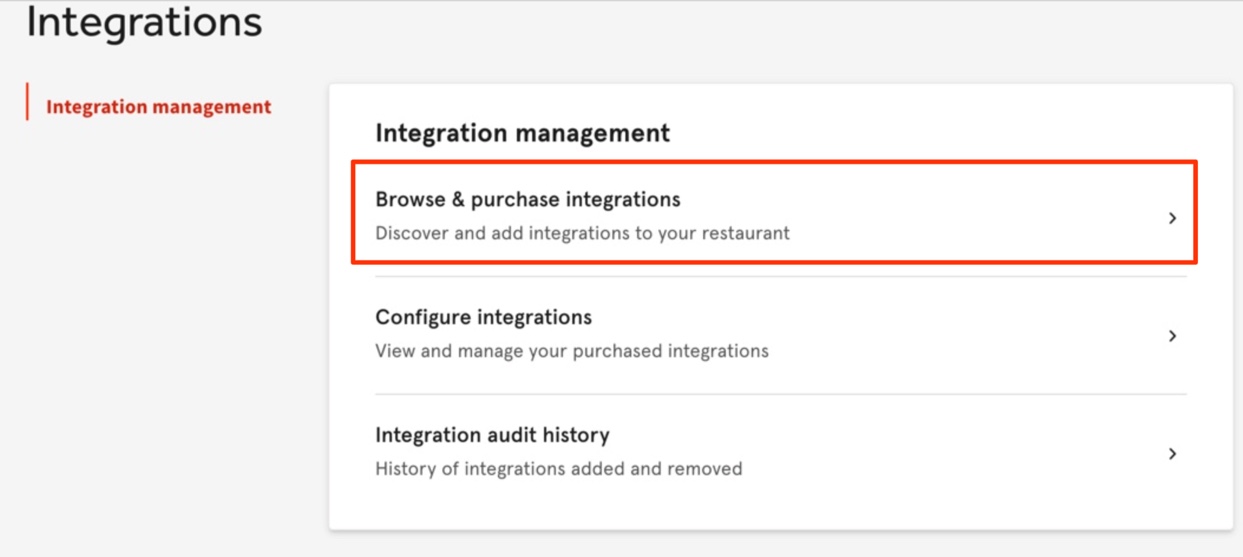Screen dimensions: 1243x557
Task: Click the Integration audit history chevron
Action: click(x=1172, y=454)
